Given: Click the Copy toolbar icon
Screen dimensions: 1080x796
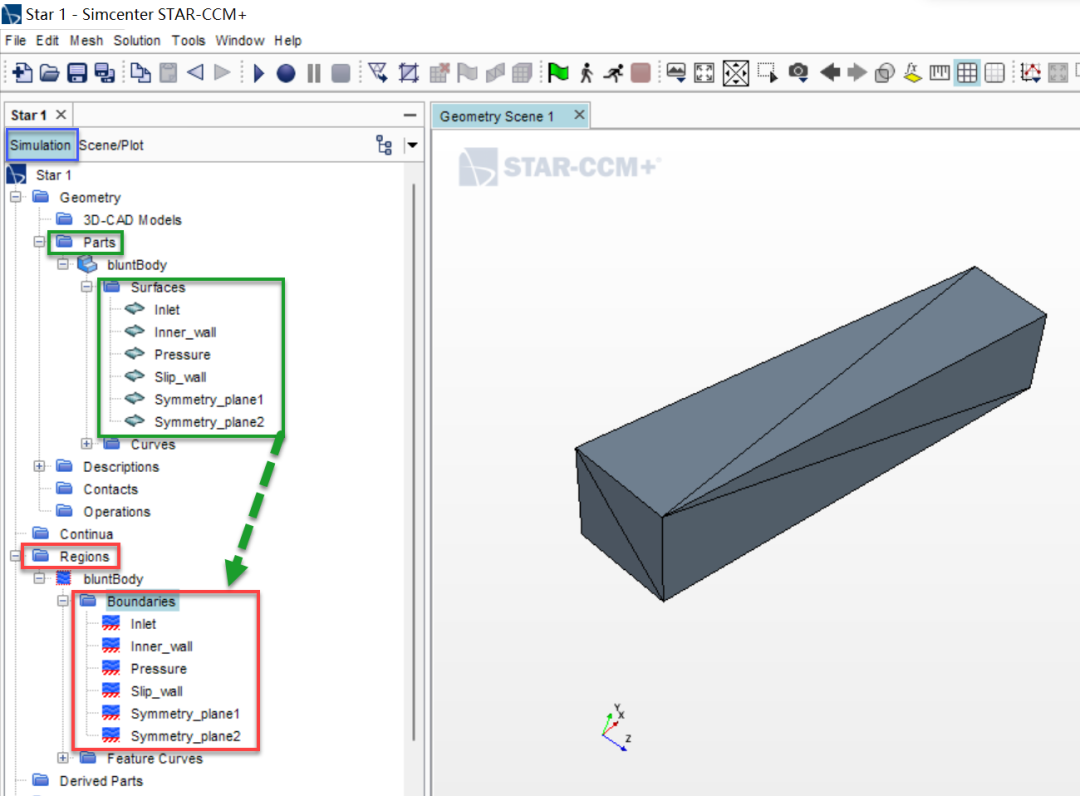Looking at the screenshot, I should [x=141, y=72].
